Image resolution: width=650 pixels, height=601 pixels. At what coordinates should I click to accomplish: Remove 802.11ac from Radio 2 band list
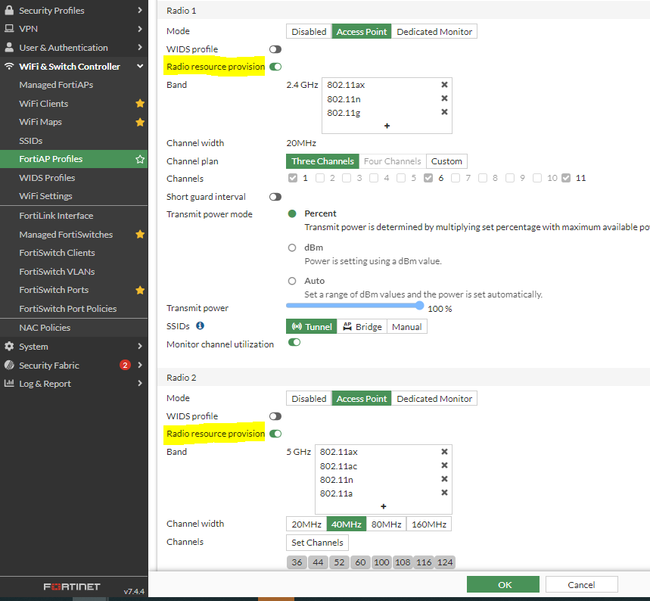coord(444,465)
